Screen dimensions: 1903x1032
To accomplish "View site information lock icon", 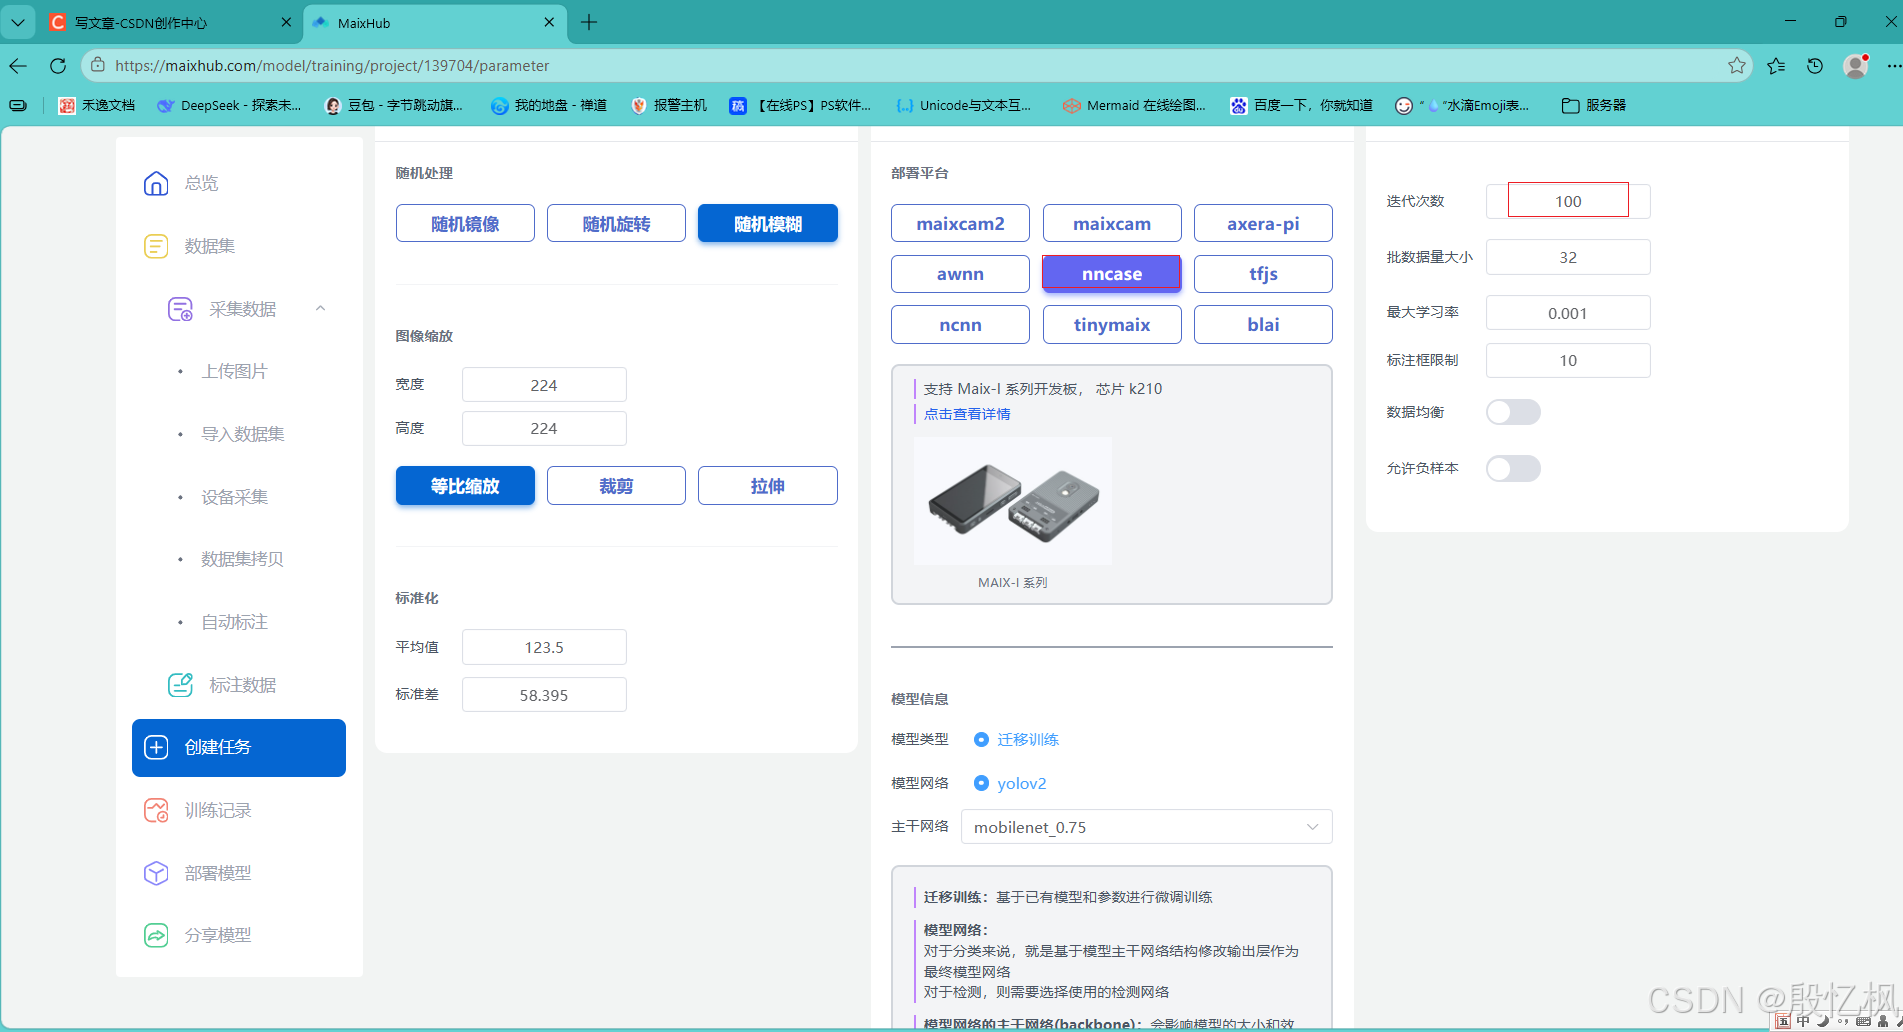I will 98,66.
